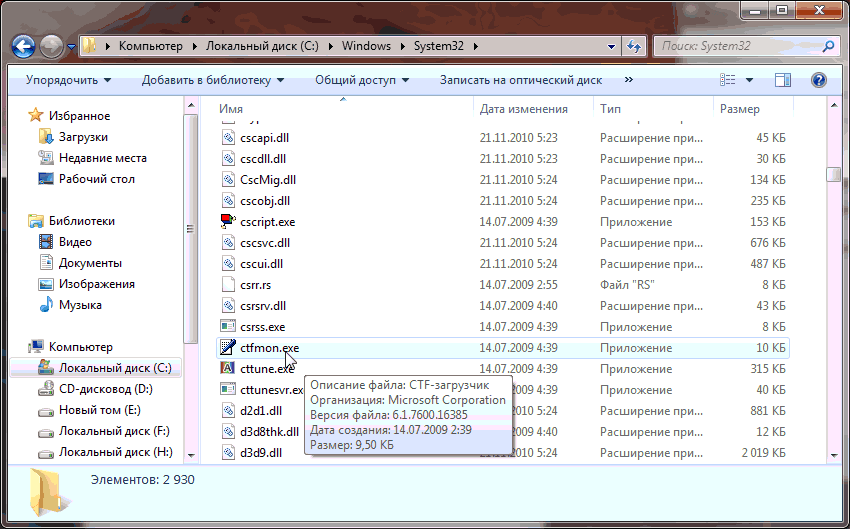
Task: Open the Общий доступ menu
Action: (362, 80)
